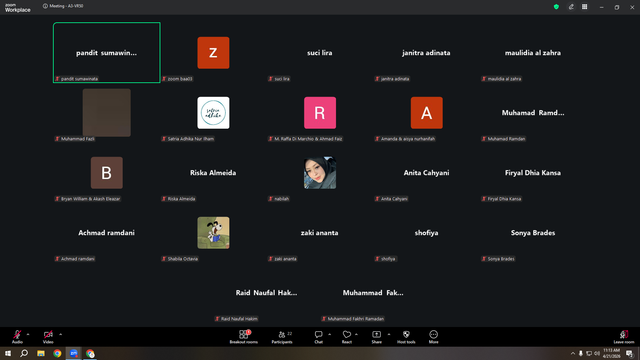Open the More options menu

pyautogui.click(x=433, y=337)
